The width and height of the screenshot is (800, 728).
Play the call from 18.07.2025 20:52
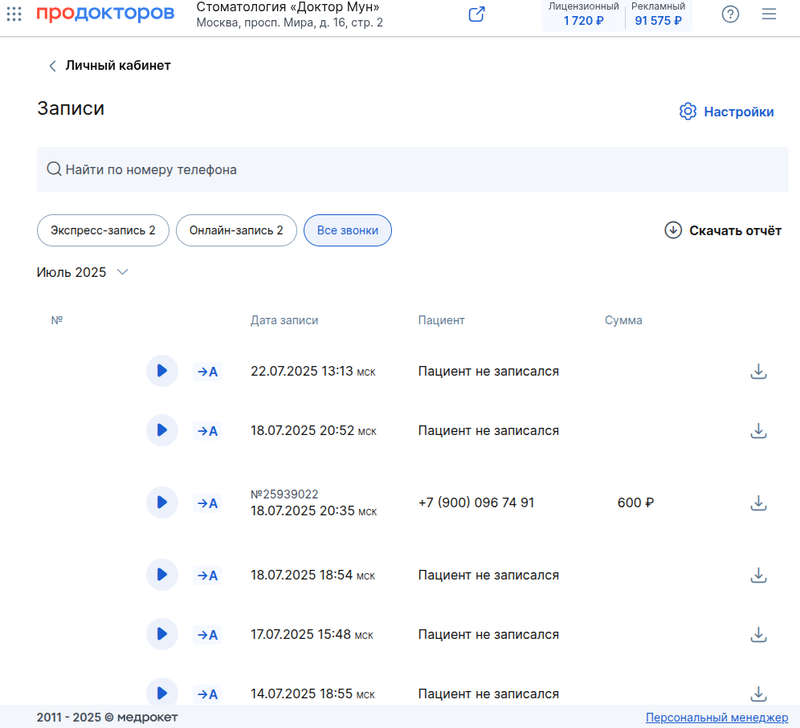point(162,430)
